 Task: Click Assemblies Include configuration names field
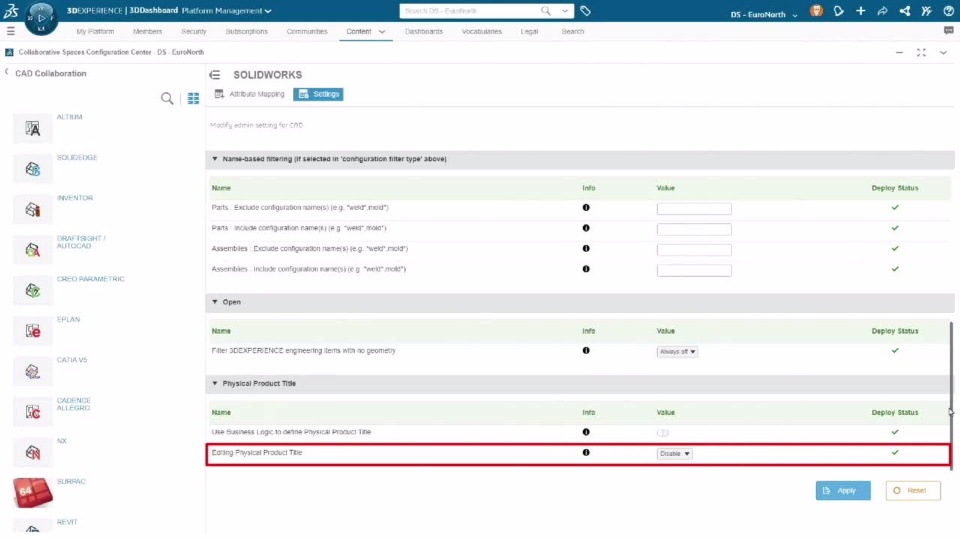click(x=694, y=270)
